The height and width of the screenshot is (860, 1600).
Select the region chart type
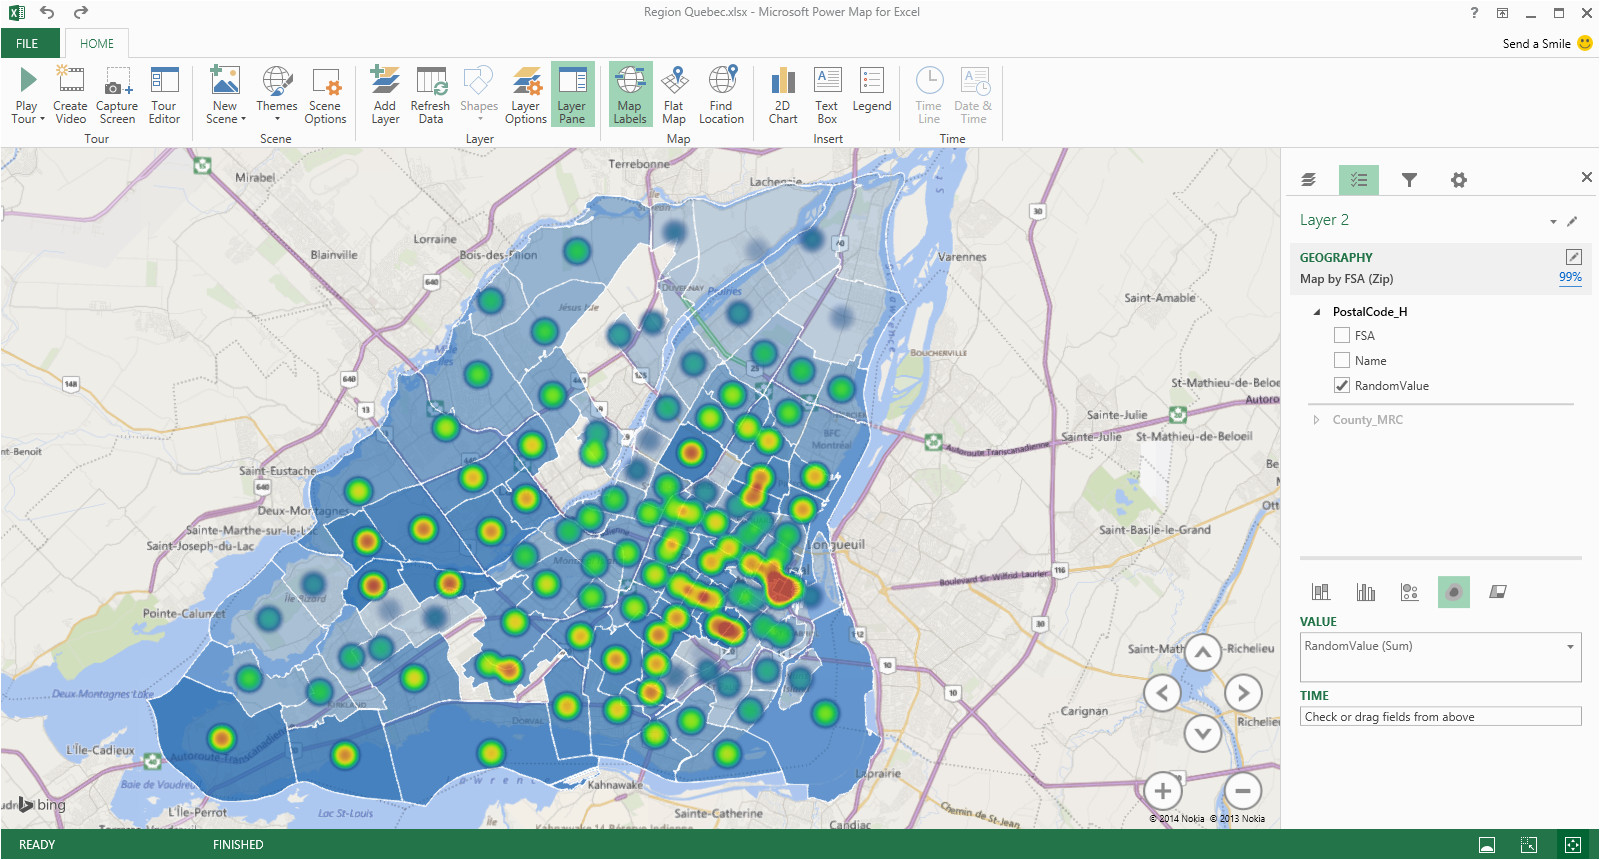(x=1498, y=592)
